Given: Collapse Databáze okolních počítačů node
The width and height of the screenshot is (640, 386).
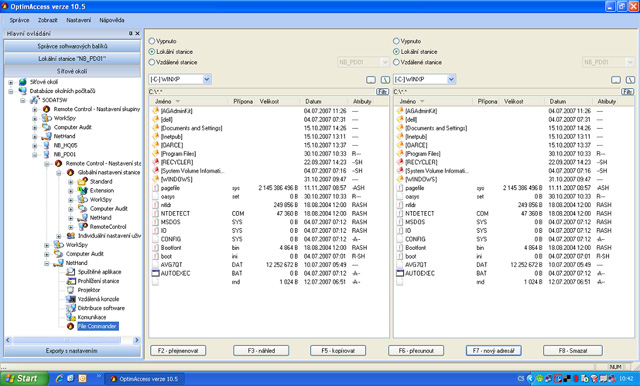Looking at the screenshot, I should [11, 91].
